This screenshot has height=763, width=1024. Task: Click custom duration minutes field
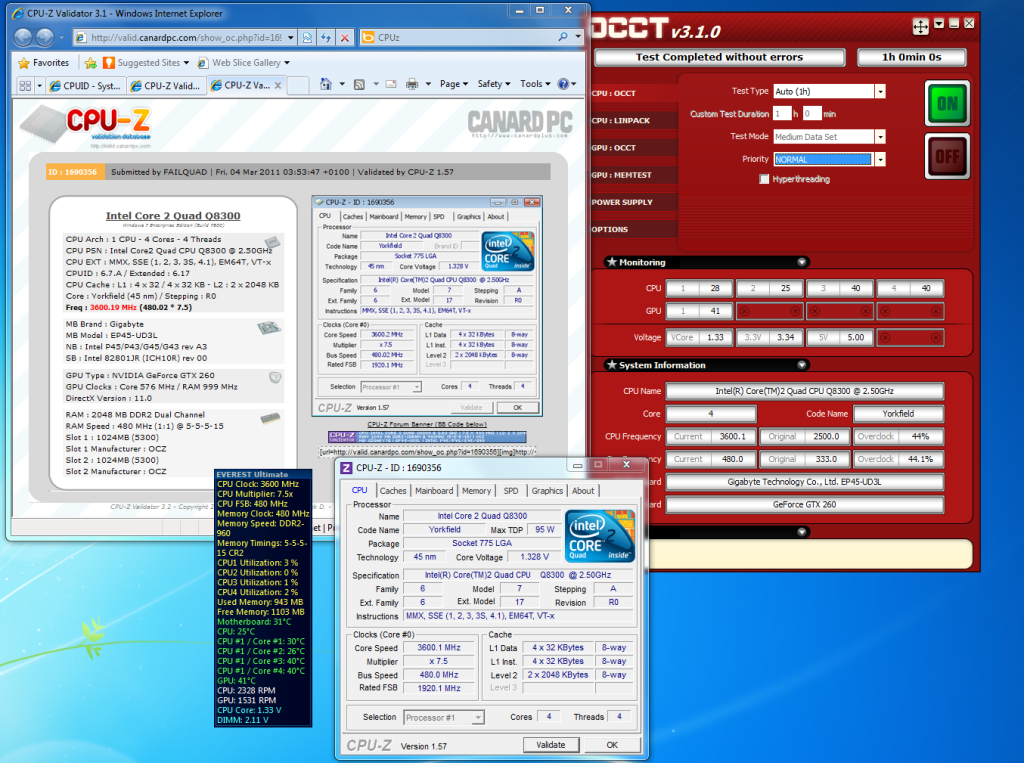click(x=812, y=114)
